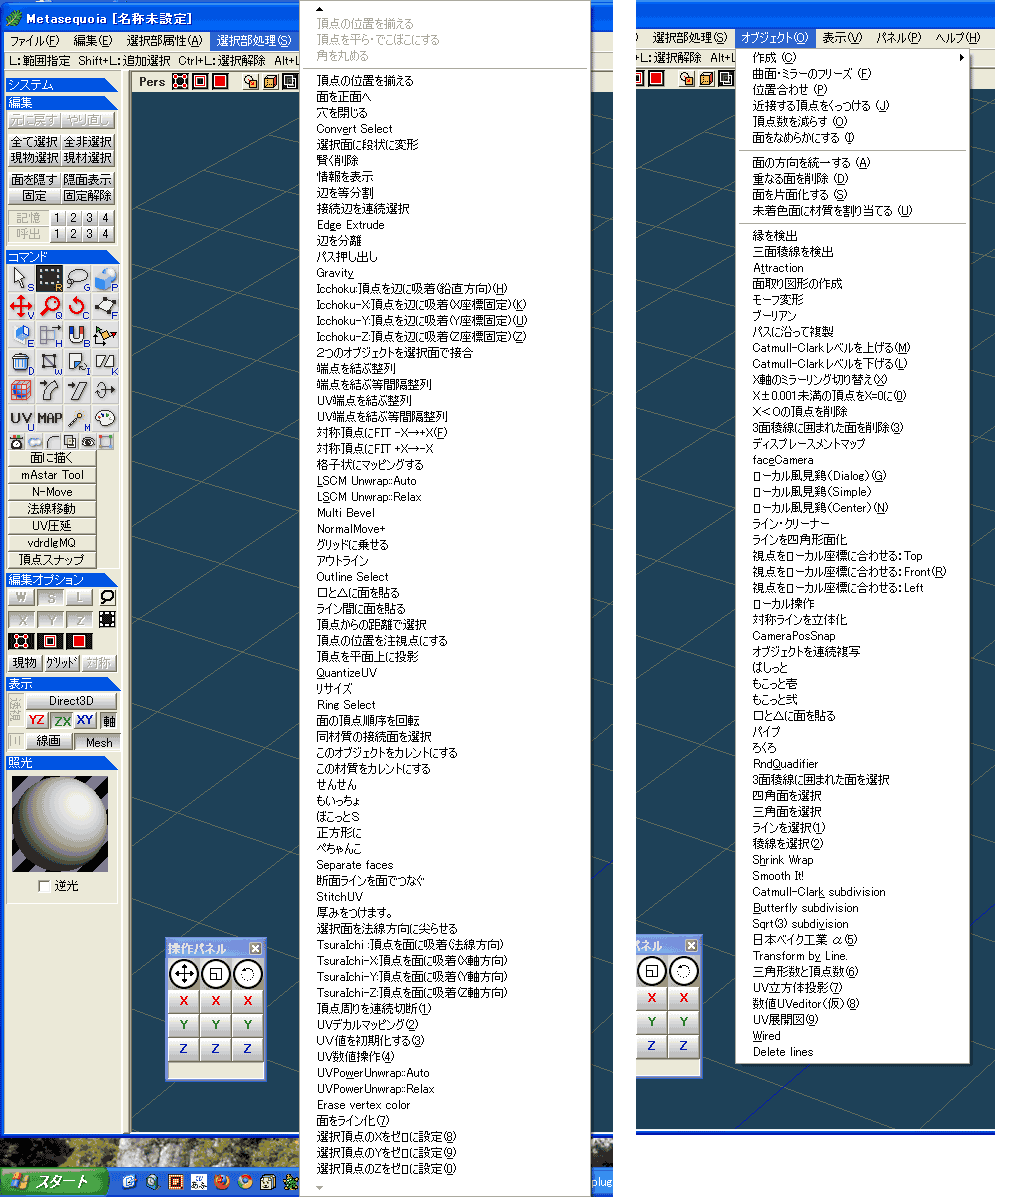Select the arrow Select tool (S)
The height and width of the screenshot is (1197, 1020).
pos(21,279)
